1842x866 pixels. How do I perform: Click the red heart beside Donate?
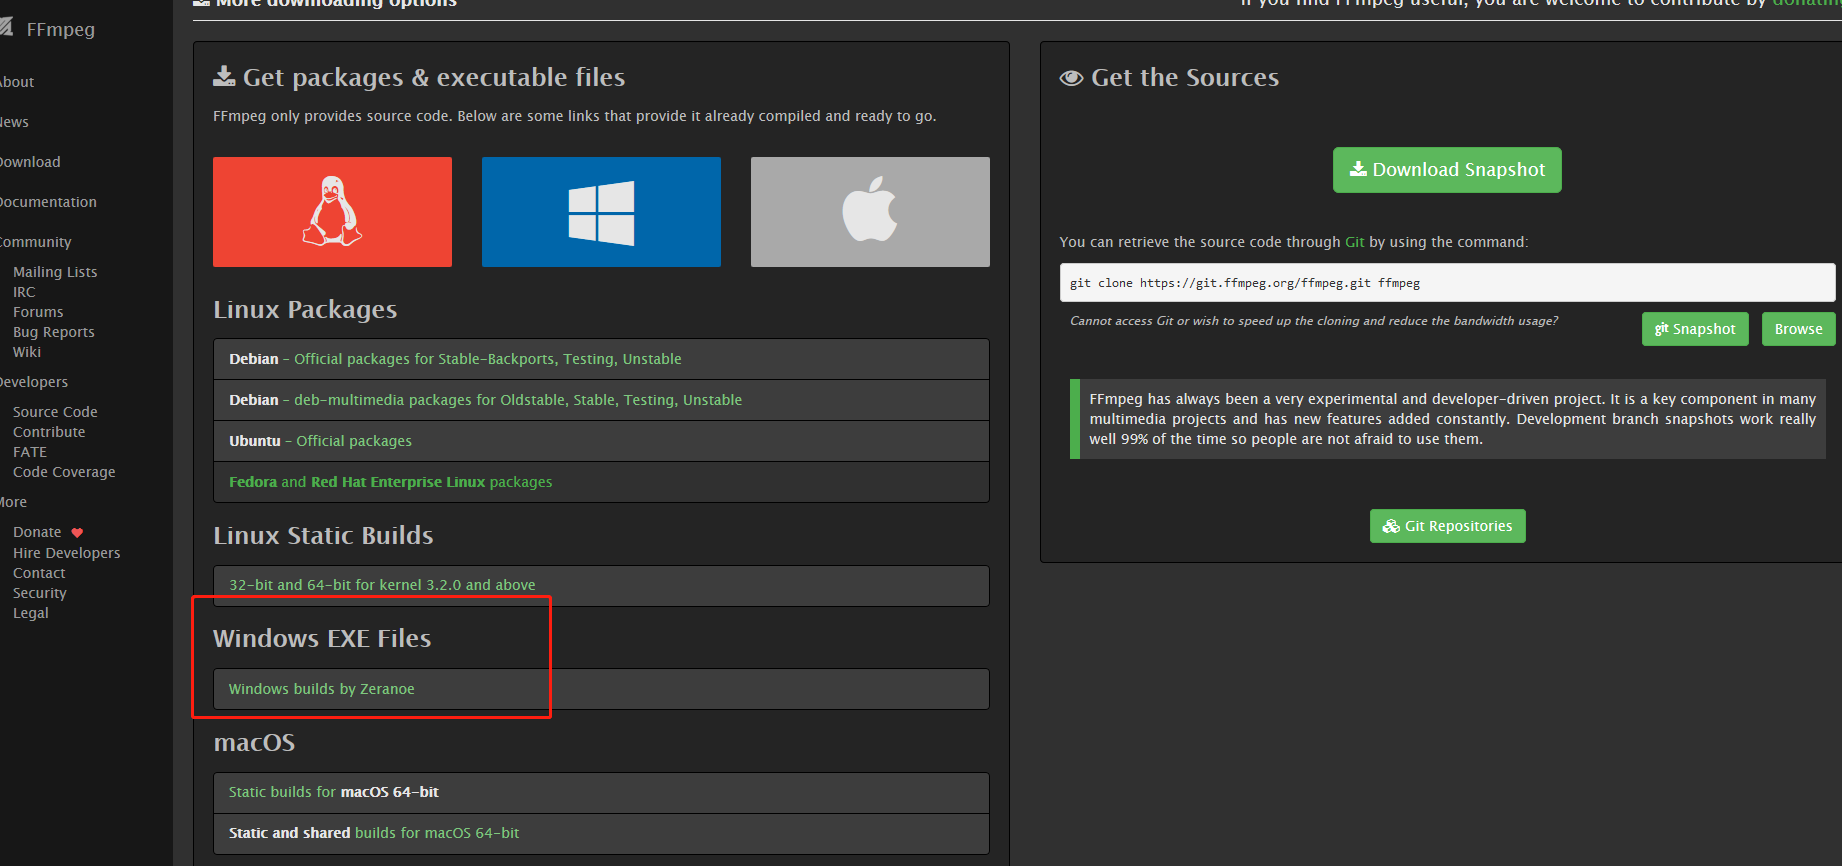click(77, 533)
